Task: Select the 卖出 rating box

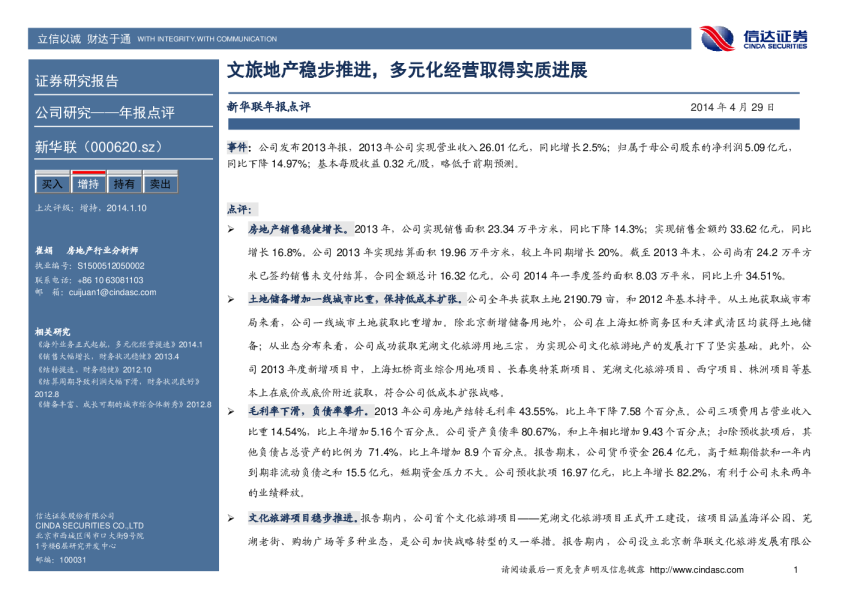Action: [160, 184]
